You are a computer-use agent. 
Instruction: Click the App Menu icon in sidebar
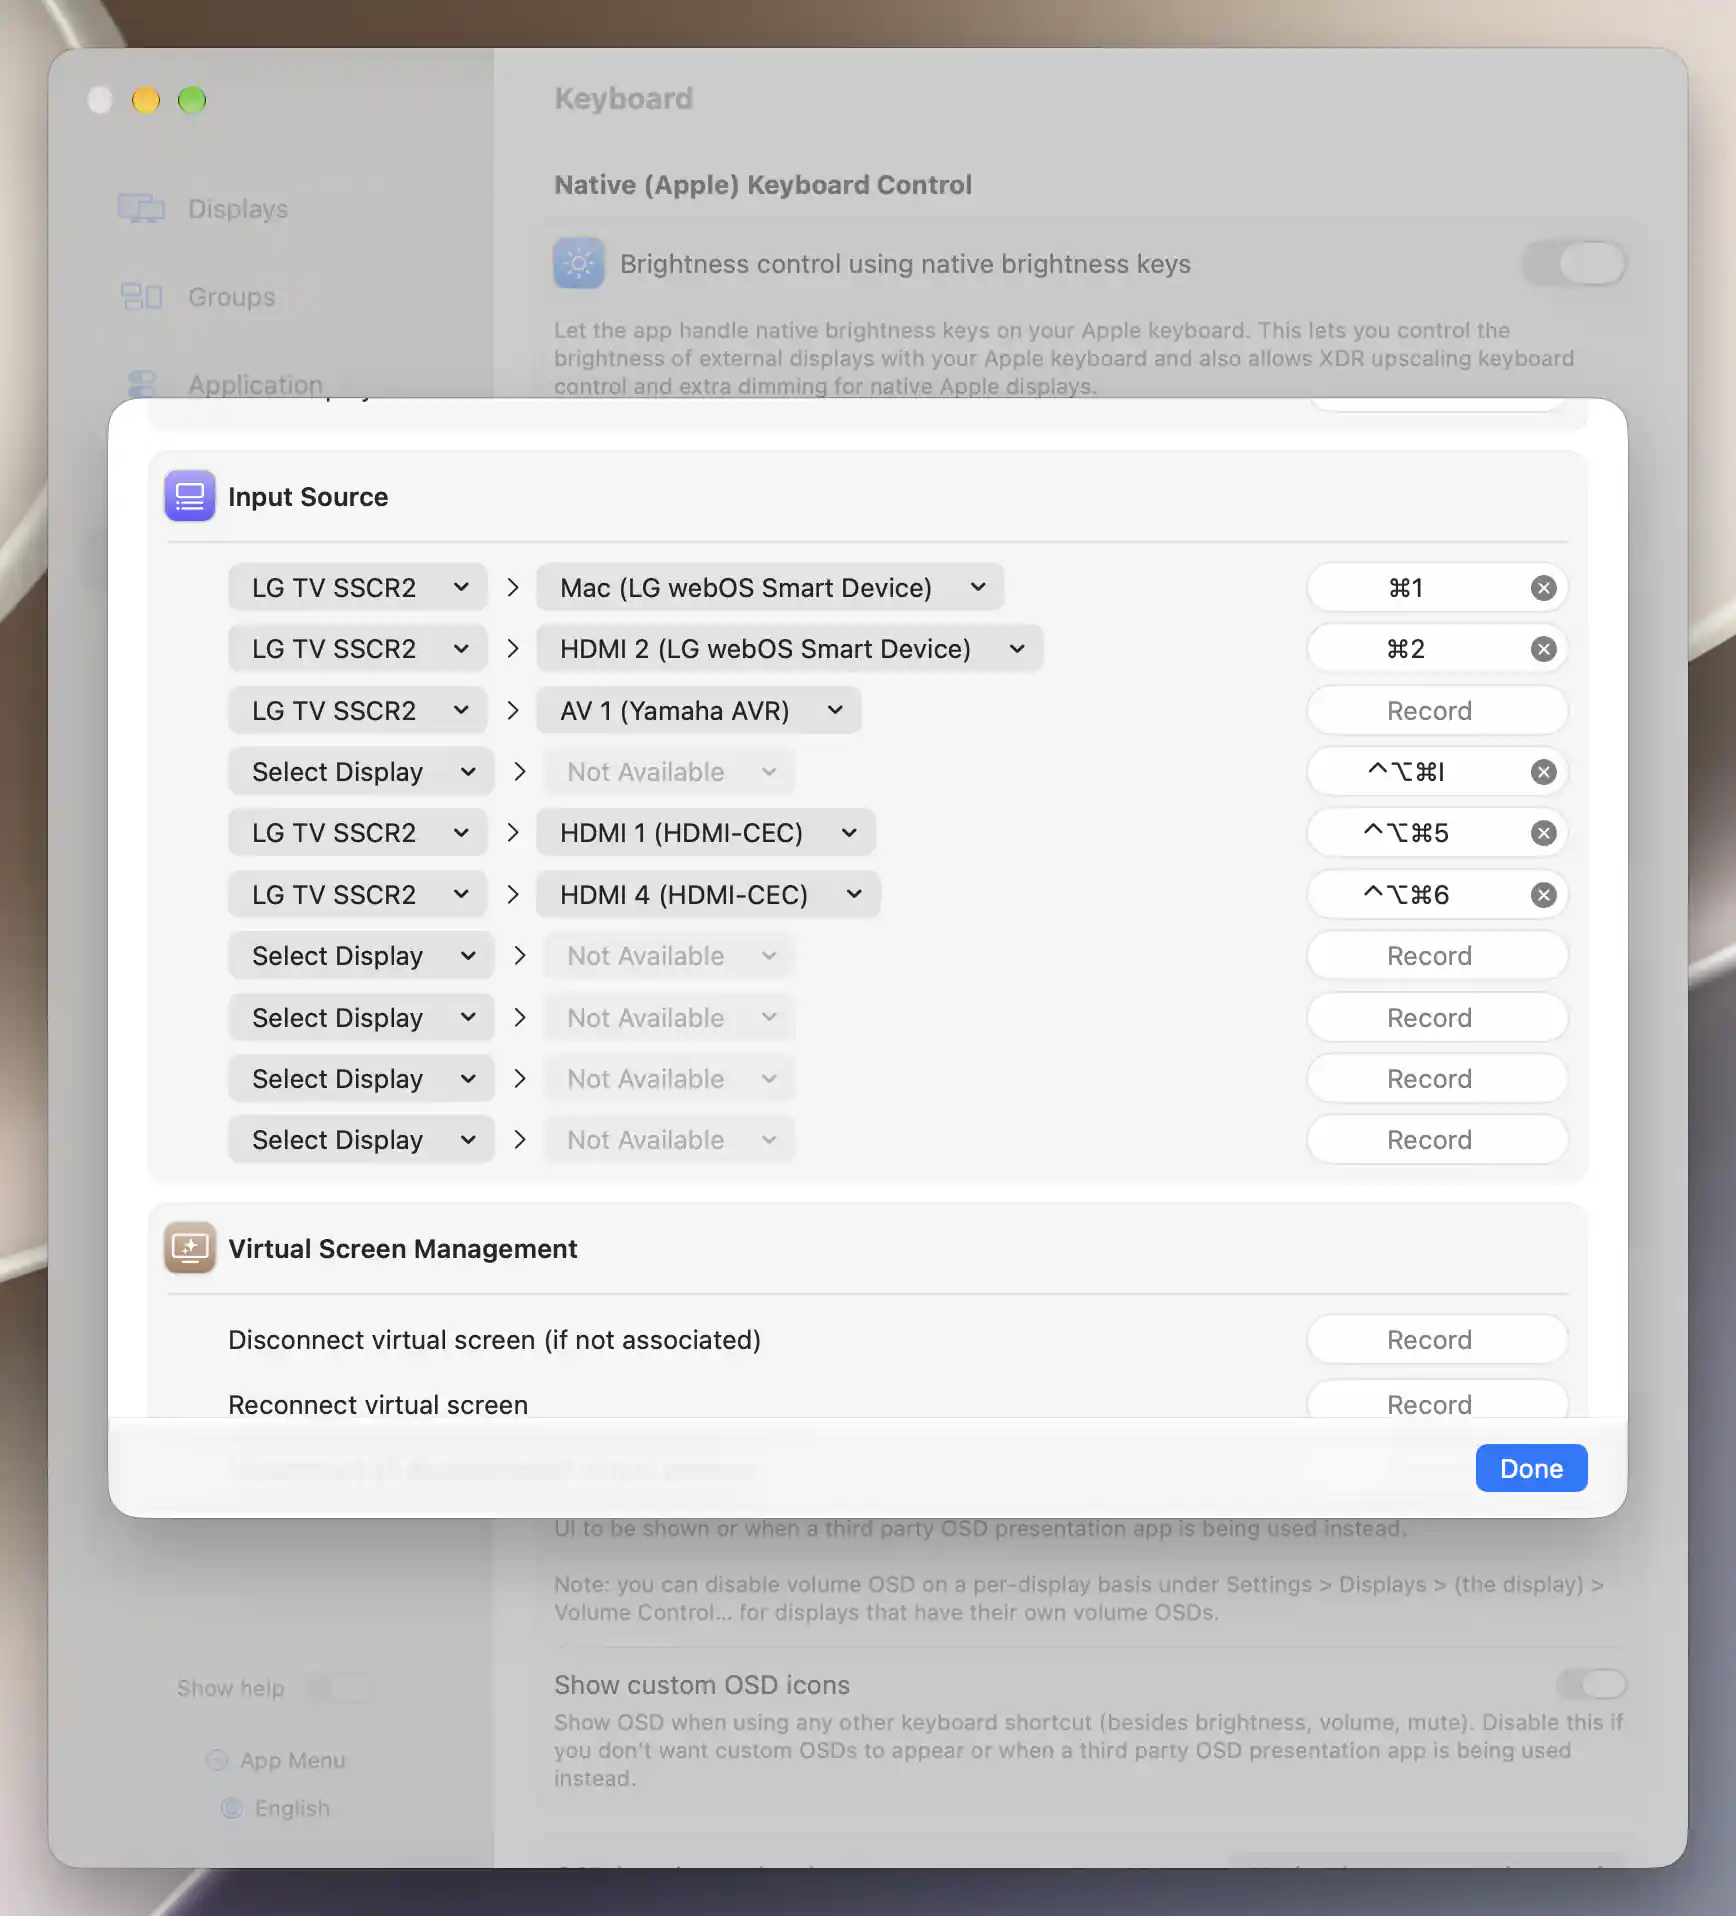point(216,1760)
